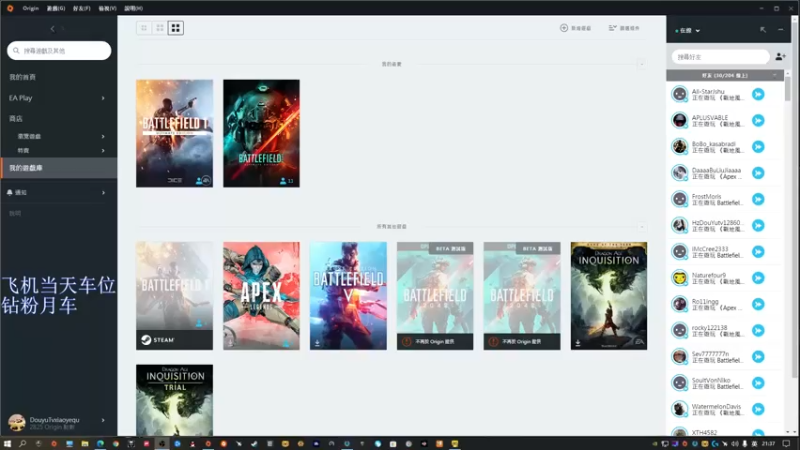800x450 pixels.
Task: Open the Store section in the sidebar
Action: [x=16, y=118]
